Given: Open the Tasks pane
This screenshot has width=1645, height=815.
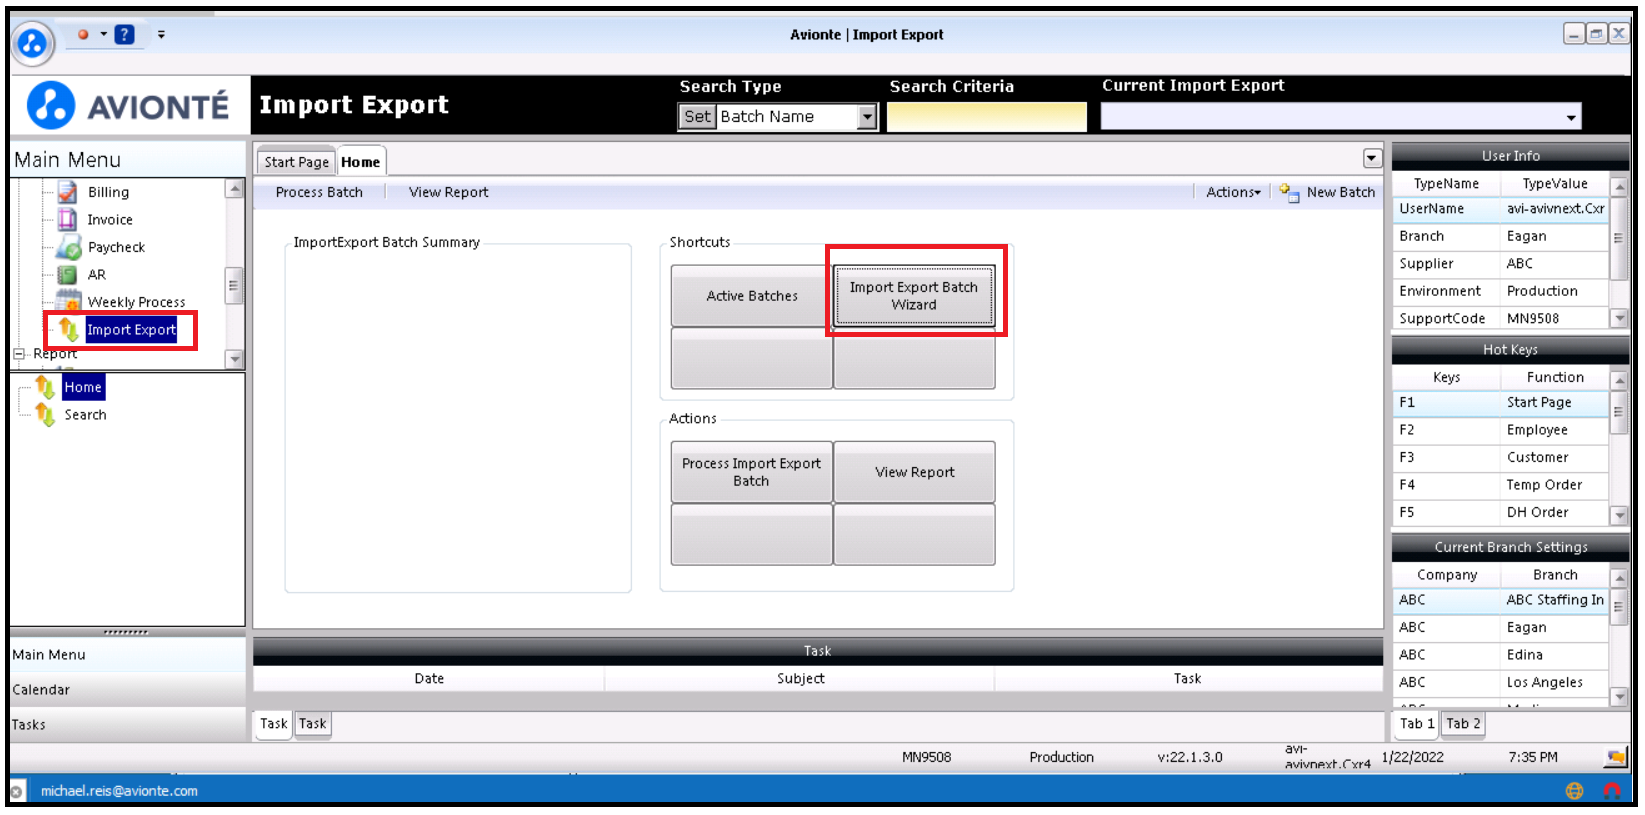Looking at the screenshot, I should pos(127,725).
